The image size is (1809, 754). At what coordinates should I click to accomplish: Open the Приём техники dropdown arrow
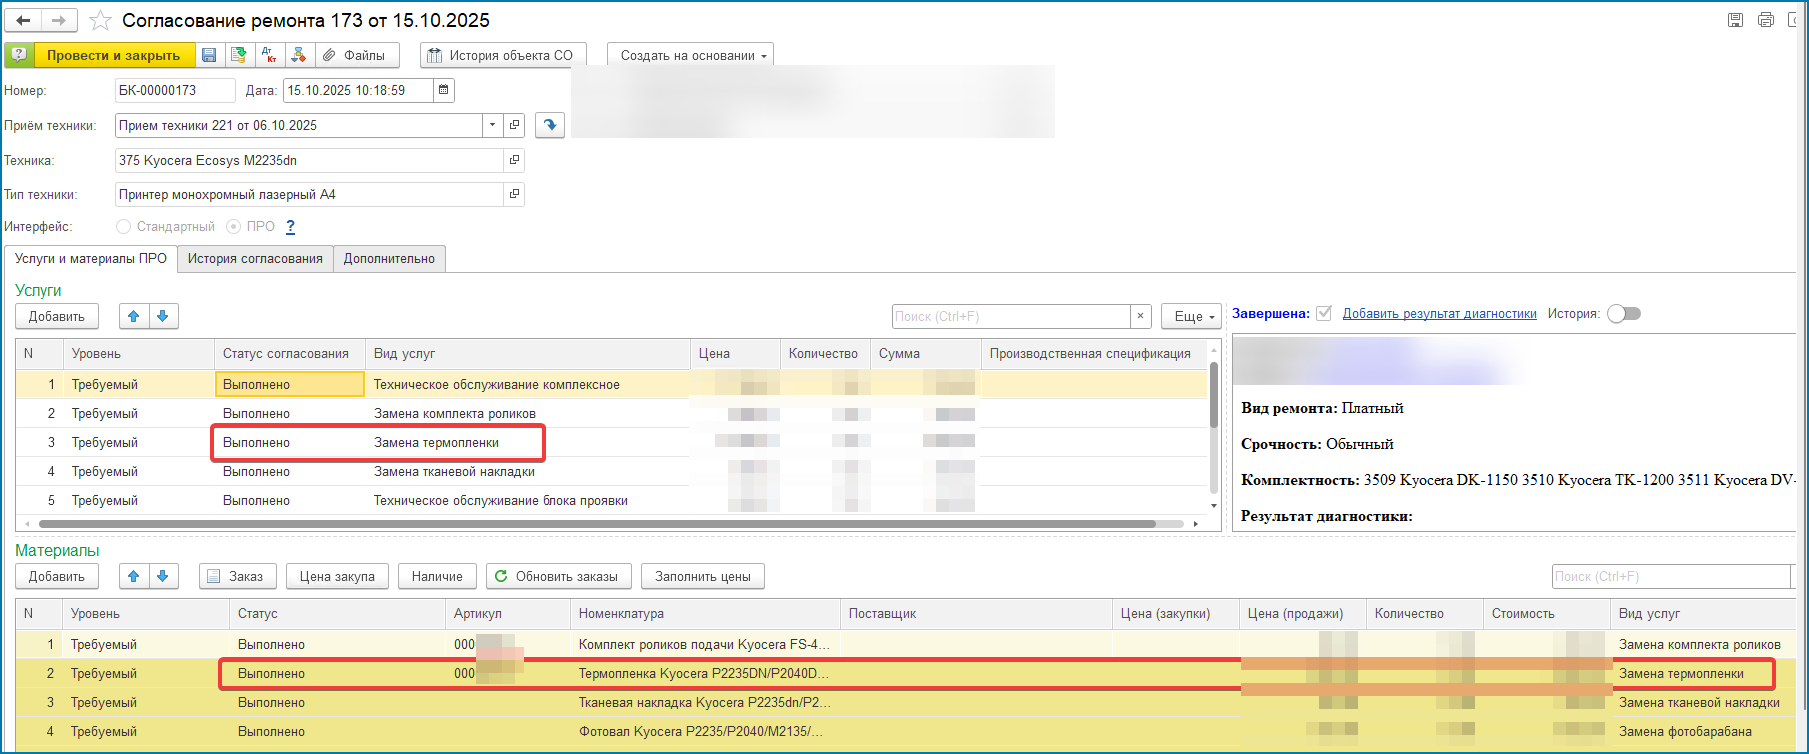[x=491, y=125]
